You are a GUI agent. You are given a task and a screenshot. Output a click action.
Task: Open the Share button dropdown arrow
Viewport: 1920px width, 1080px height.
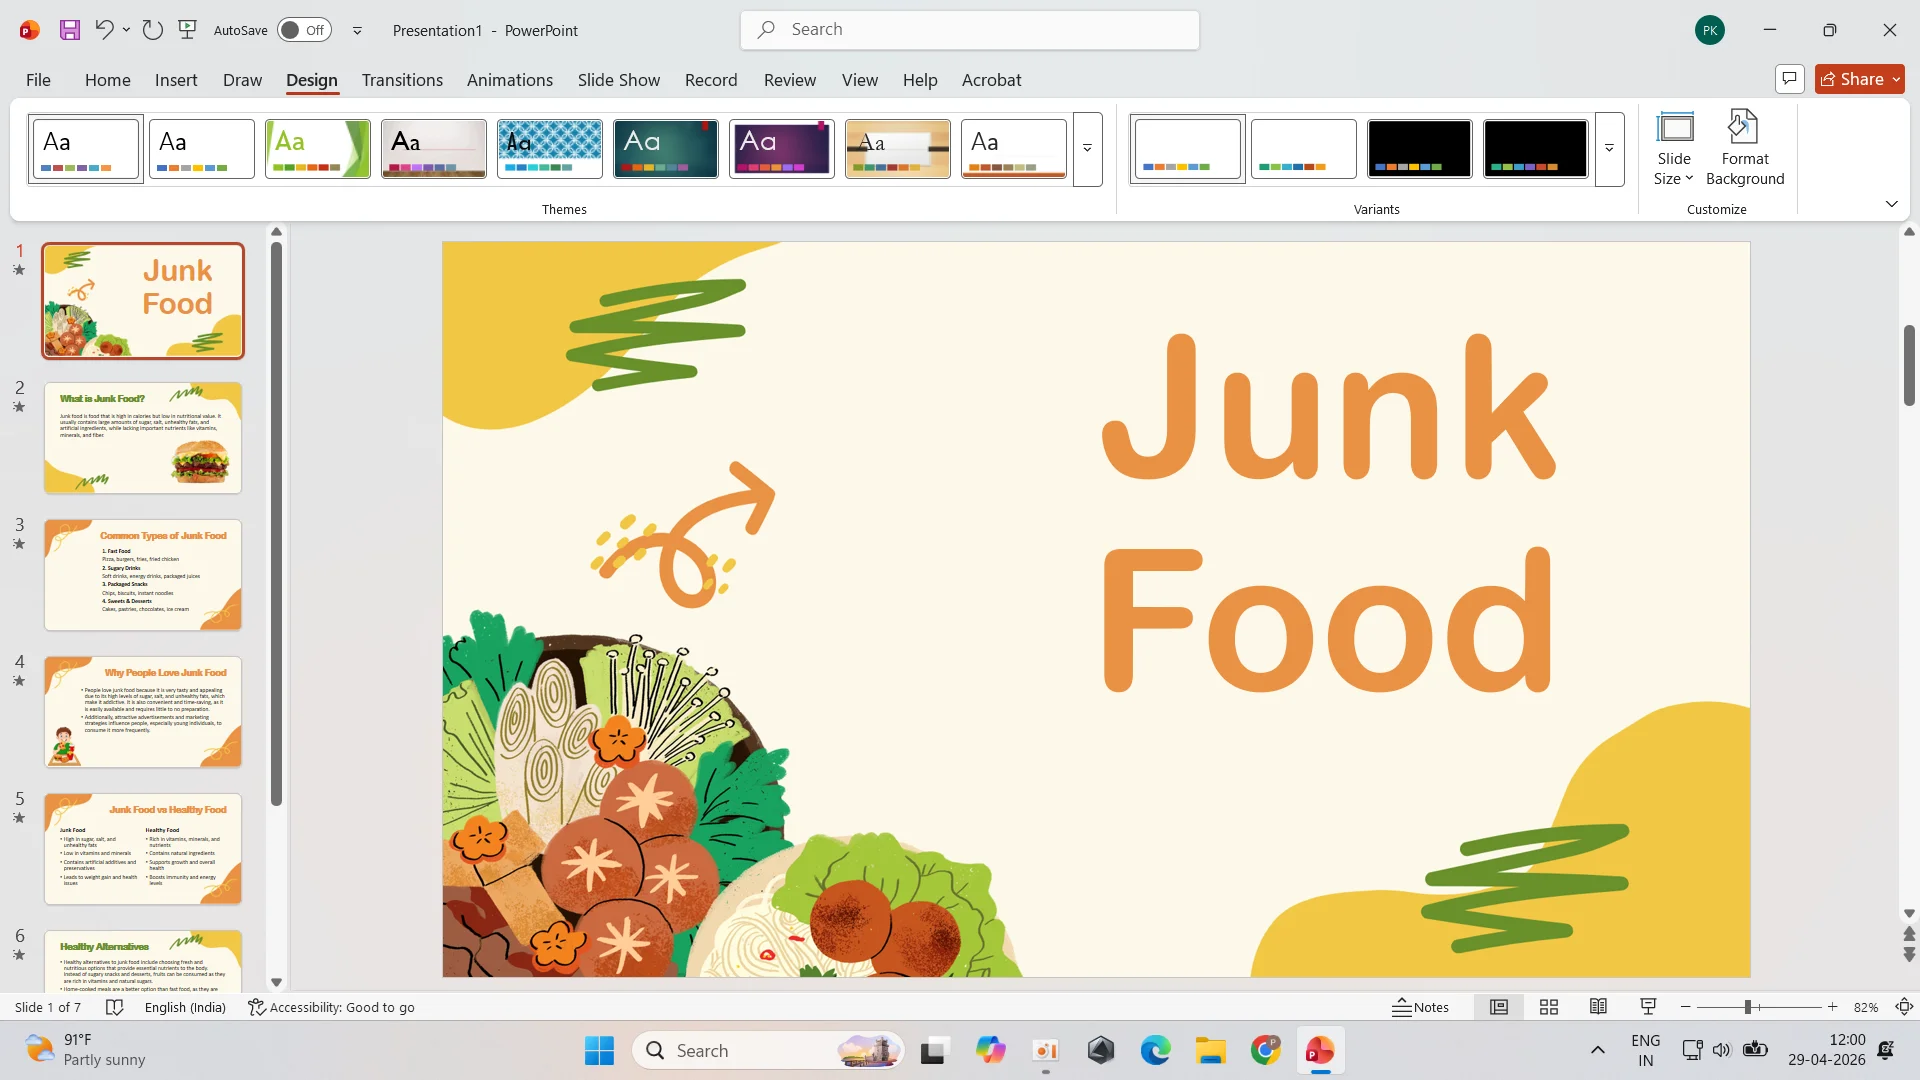[x=1896, y=79]
